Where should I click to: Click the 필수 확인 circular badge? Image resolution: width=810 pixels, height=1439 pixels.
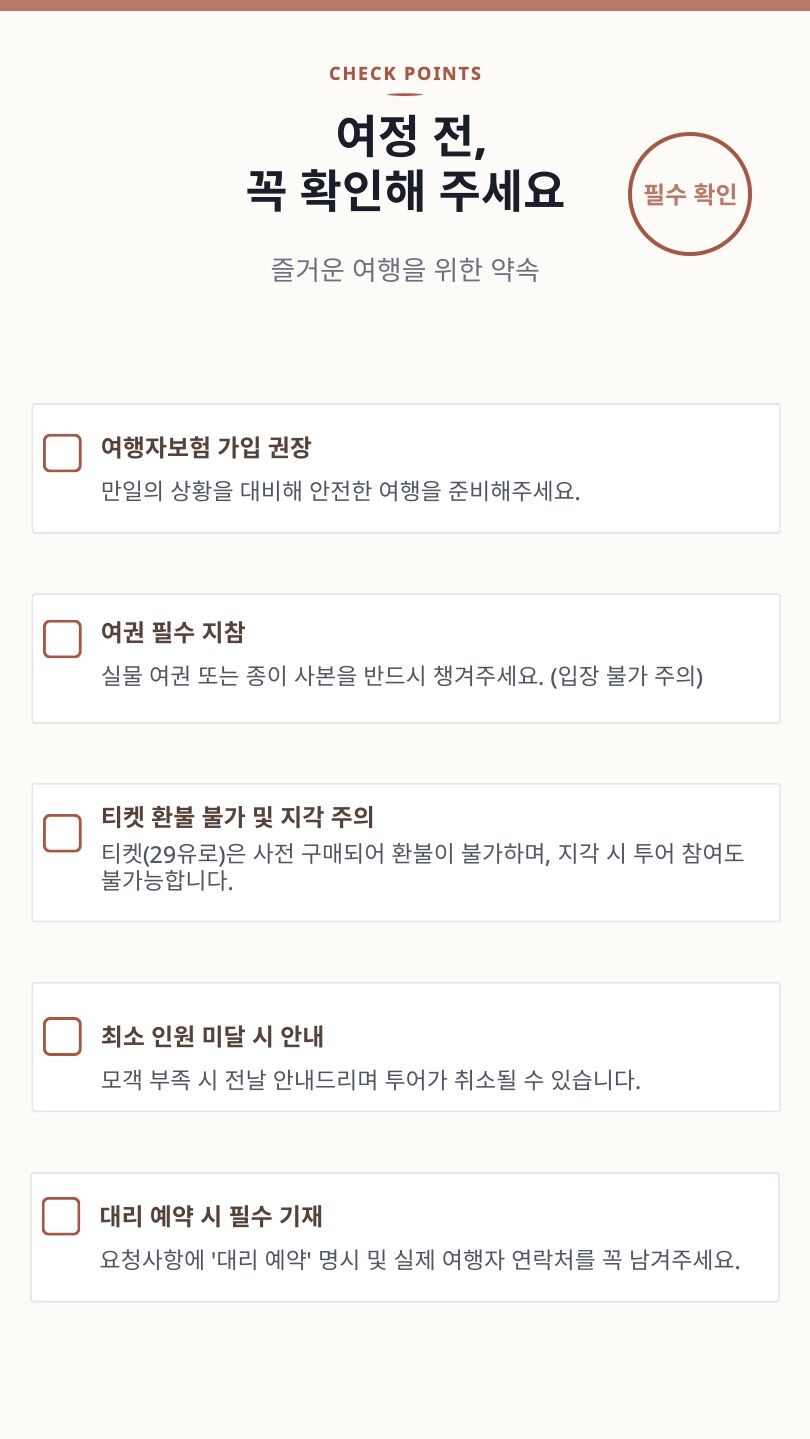click(x=689, y=194)
